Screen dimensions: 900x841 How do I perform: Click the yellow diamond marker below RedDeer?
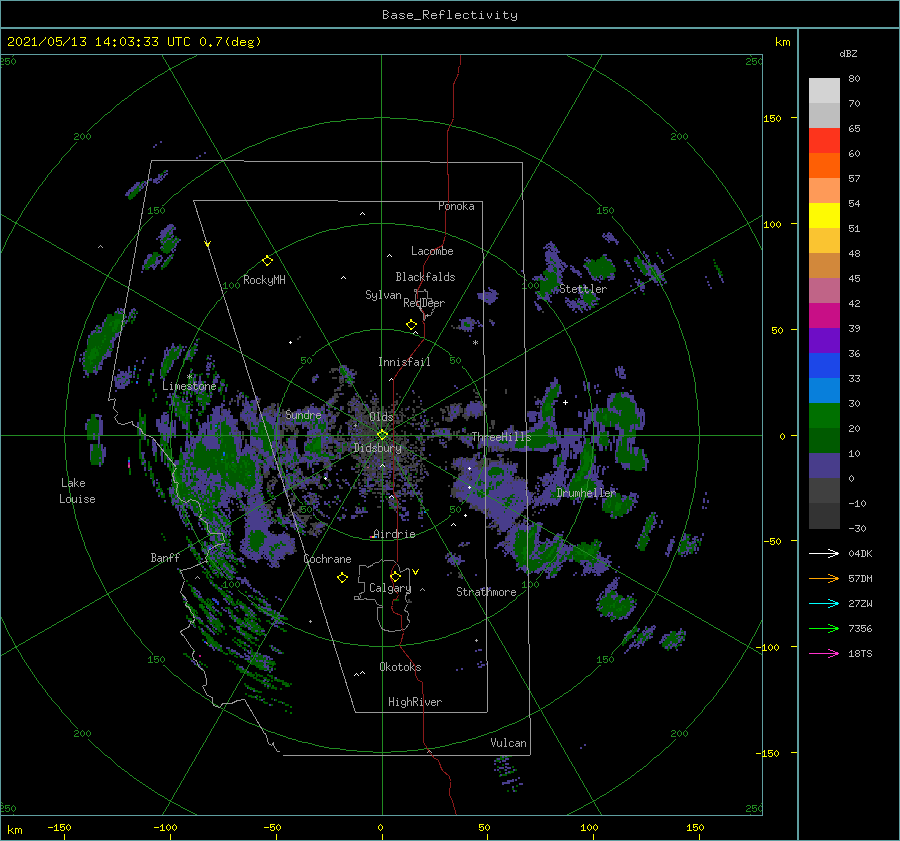click(412, 325)
